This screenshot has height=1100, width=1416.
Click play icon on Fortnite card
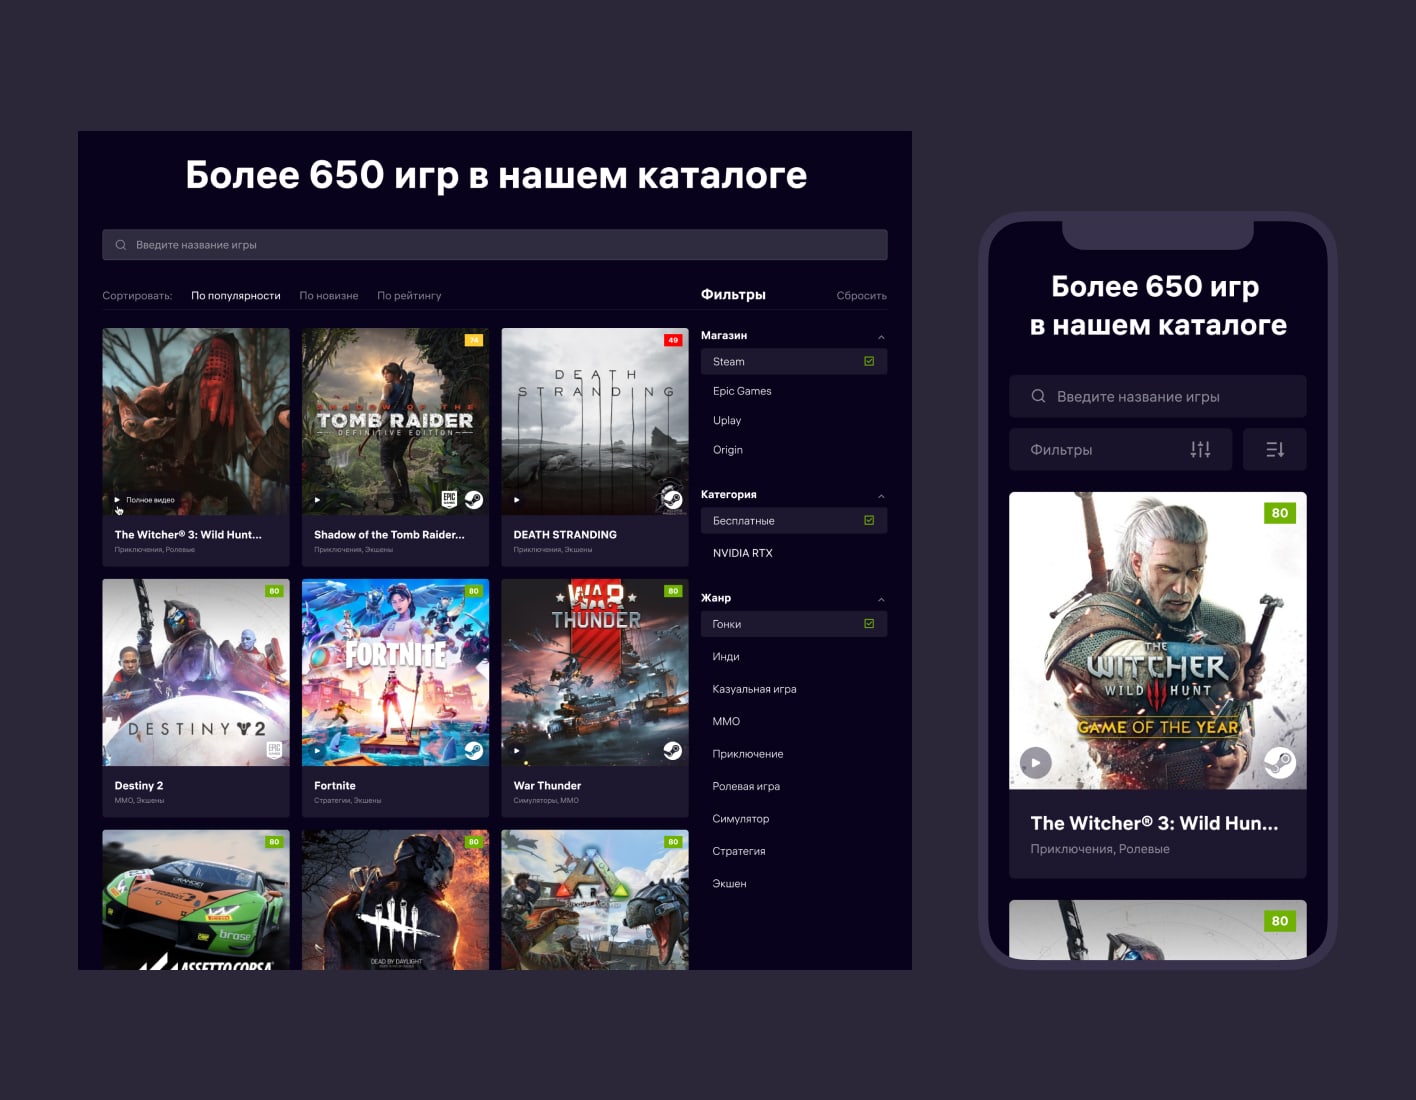pyautogui.click(x=317, y=751)
